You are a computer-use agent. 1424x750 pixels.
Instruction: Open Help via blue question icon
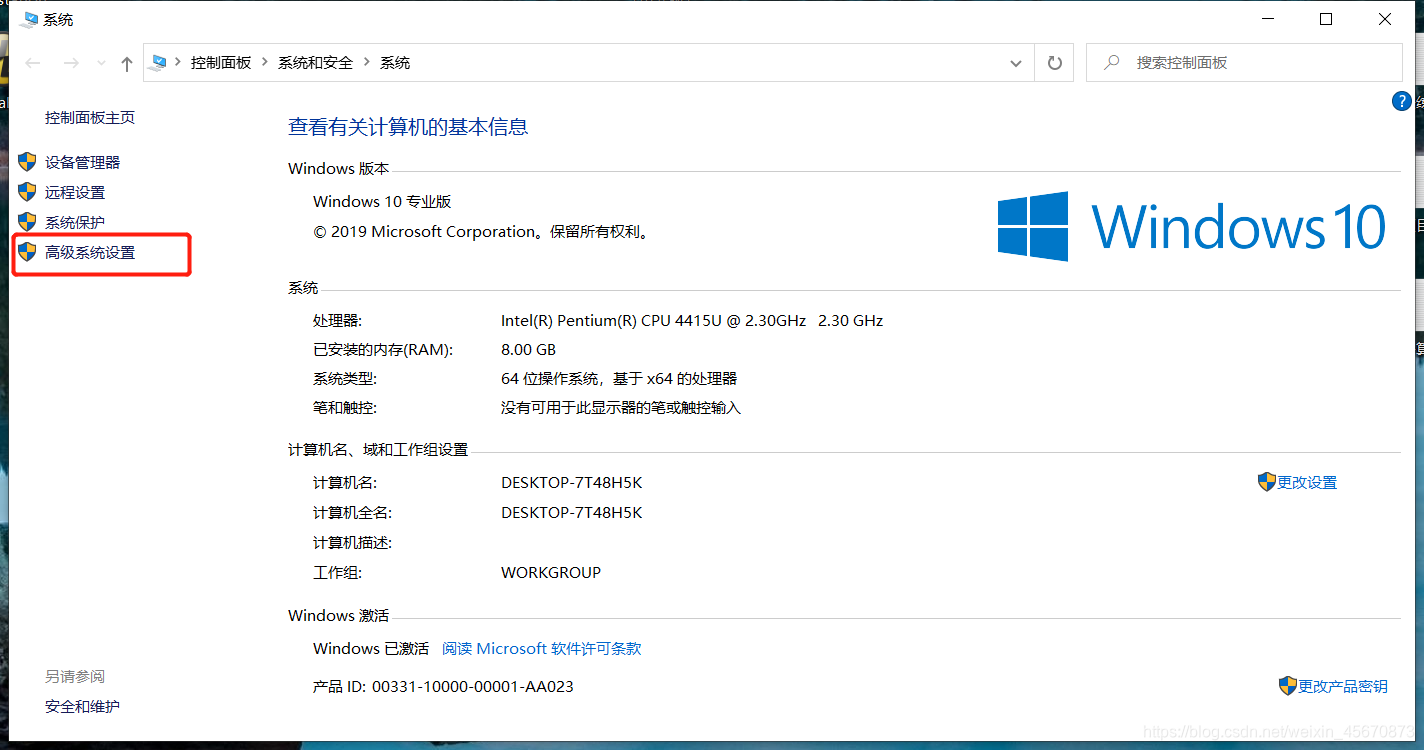(1401, 102)
